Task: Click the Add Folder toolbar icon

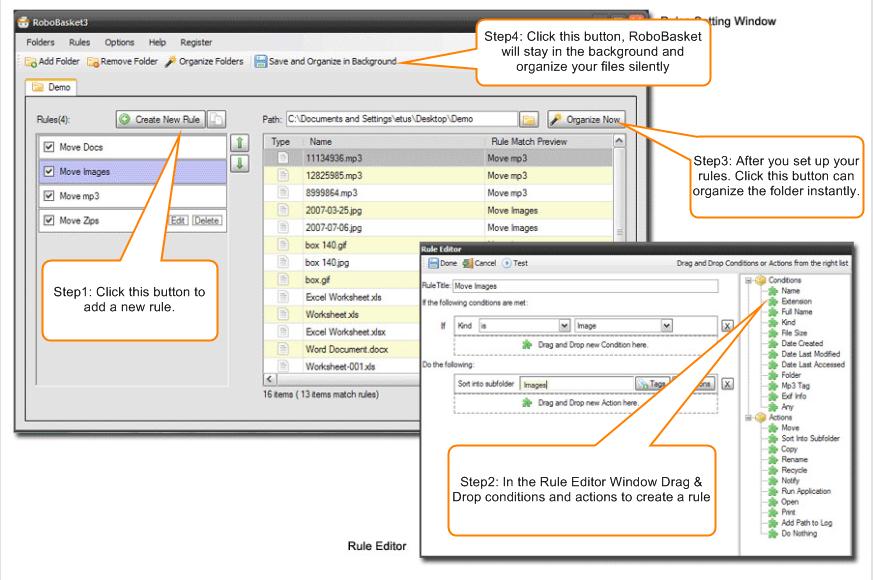Action: 31,62
